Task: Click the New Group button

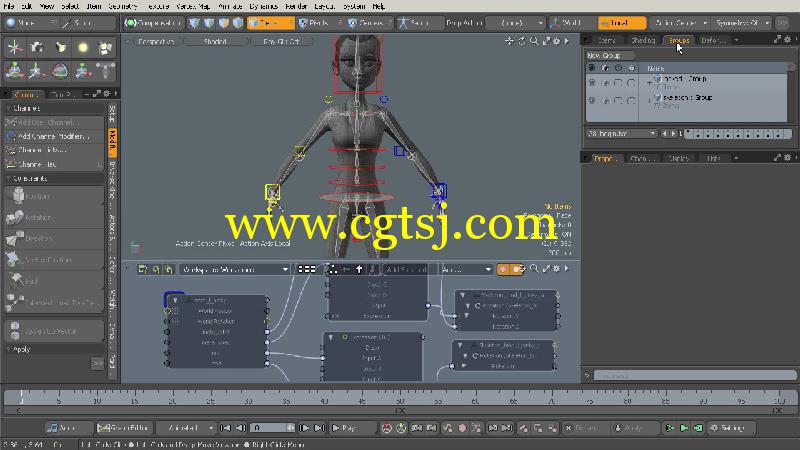Action: click(x=610, y=55)
